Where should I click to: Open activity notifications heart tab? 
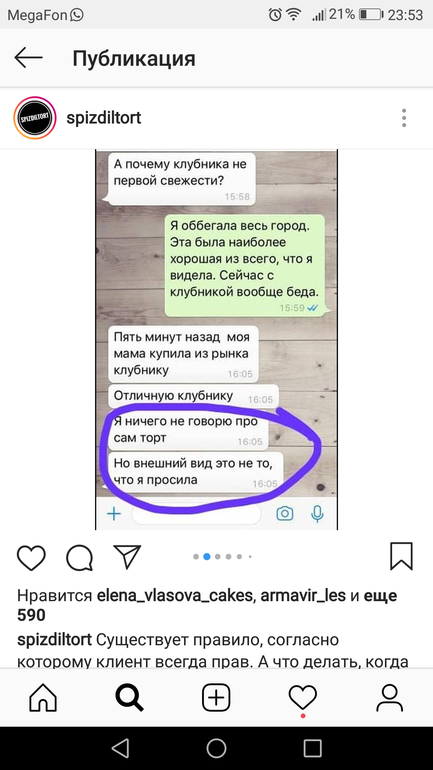click(303, 697)
